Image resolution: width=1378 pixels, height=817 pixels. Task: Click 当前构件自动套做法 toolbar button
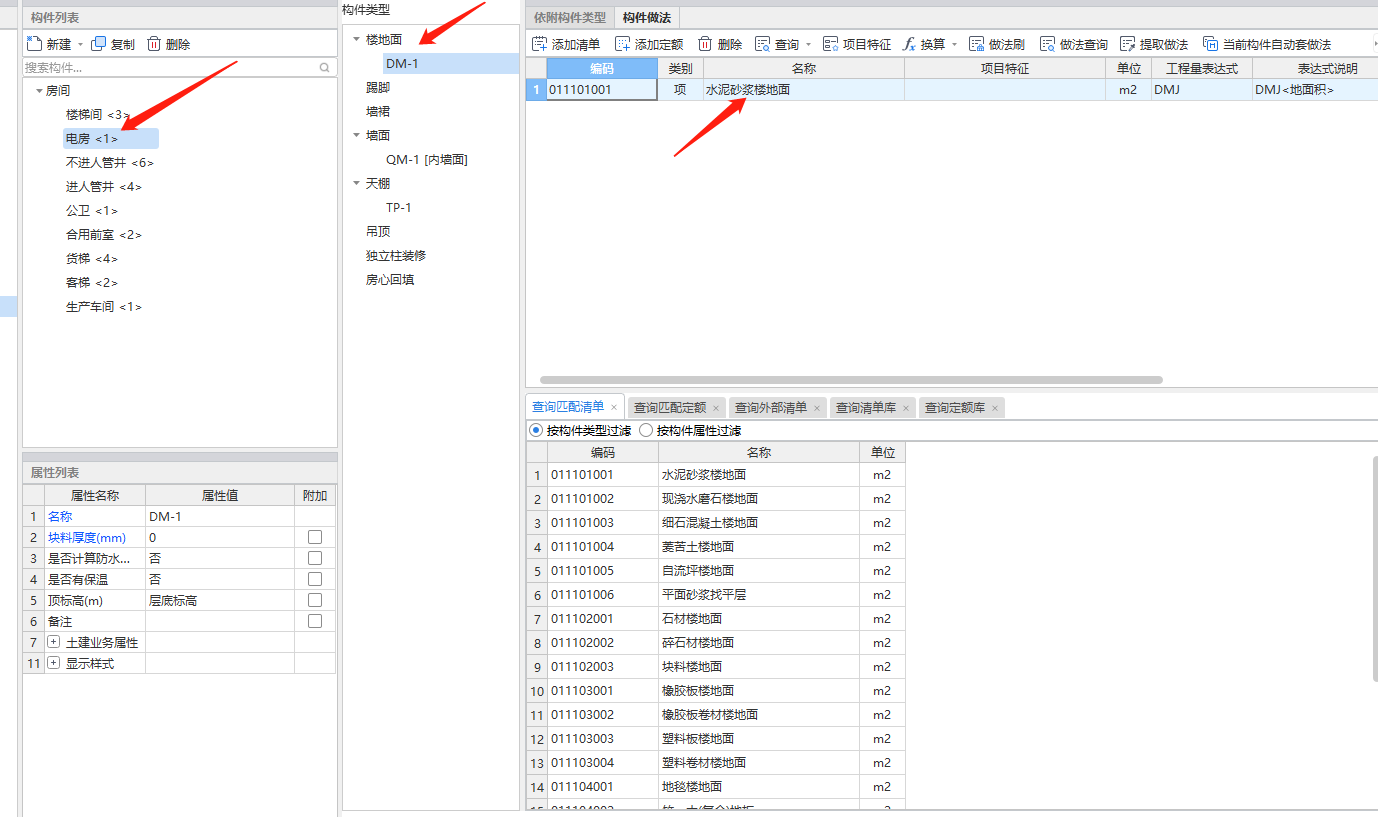coord(1267,44)
